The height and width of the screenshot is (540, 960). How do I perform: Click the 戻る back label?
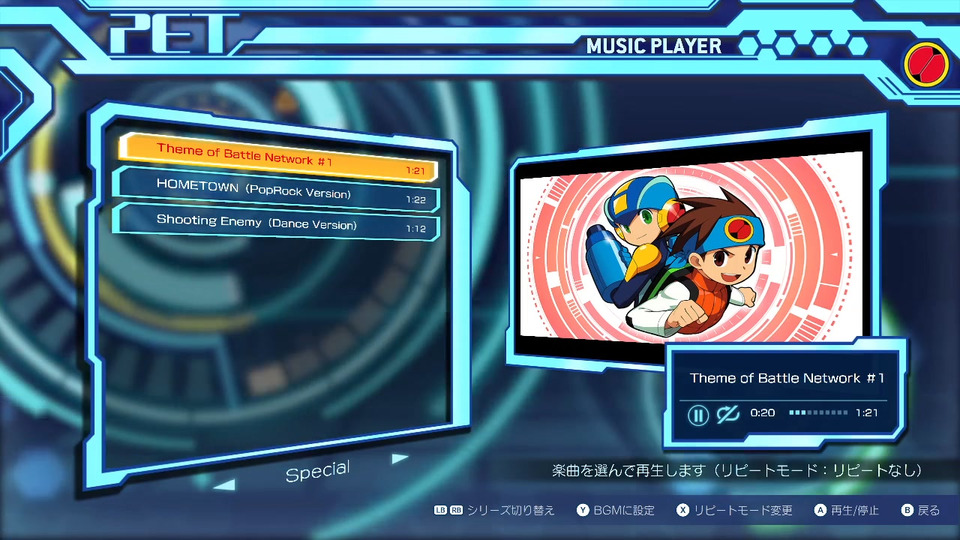(x=928, y=510)
